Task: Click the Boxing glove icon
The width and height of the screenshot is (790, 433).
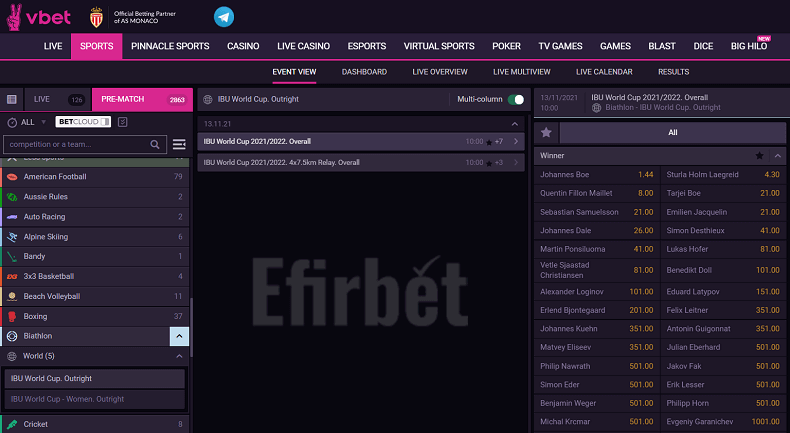Action: 12,317
